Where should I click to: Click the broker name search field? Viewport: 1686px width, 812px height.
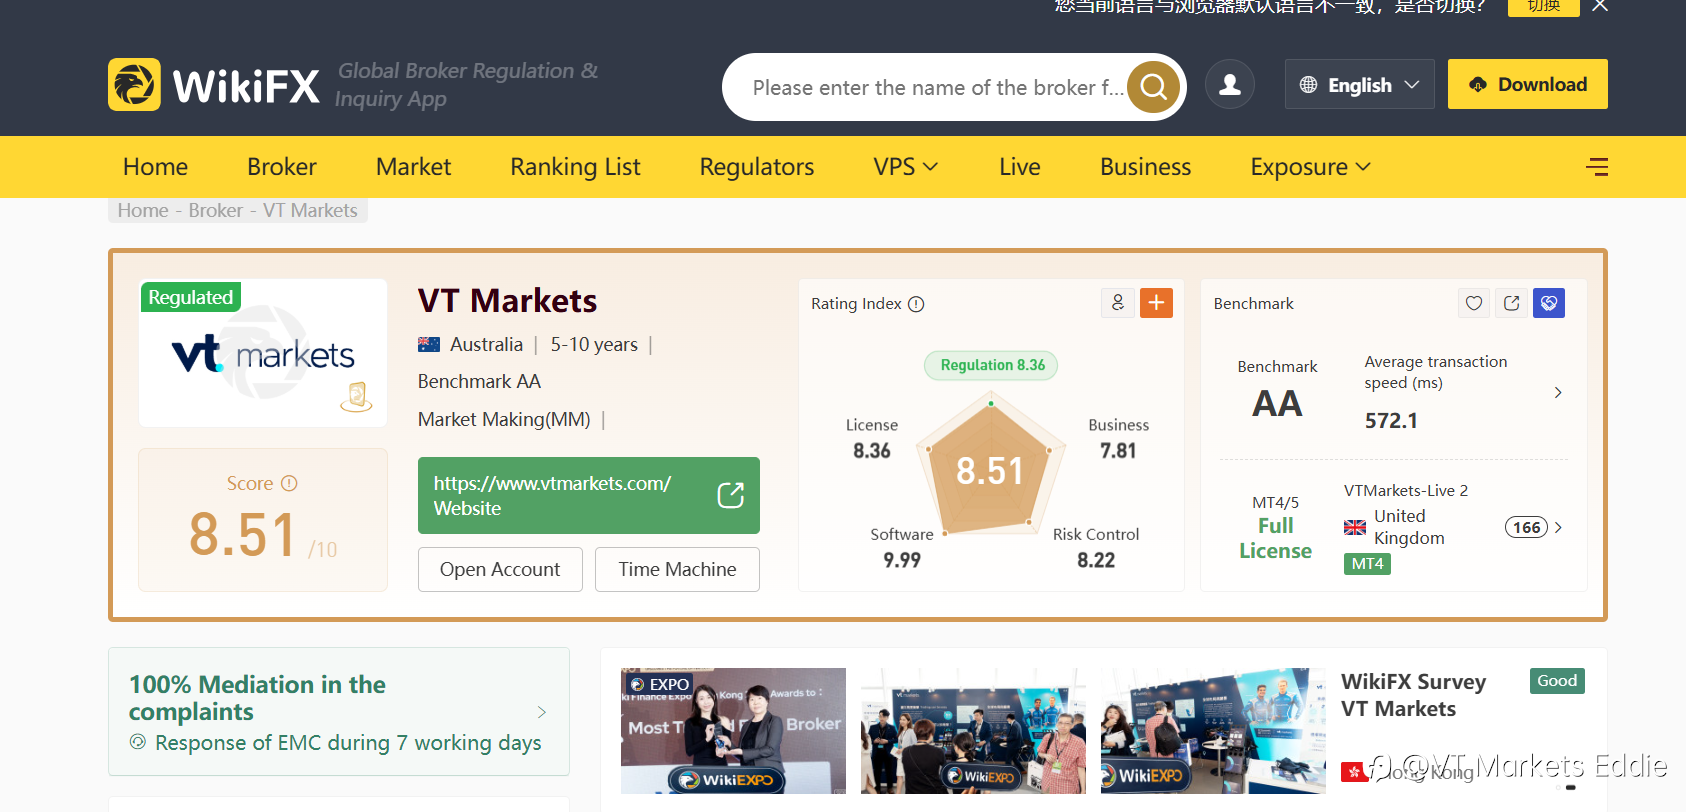(x=936, y=88)
